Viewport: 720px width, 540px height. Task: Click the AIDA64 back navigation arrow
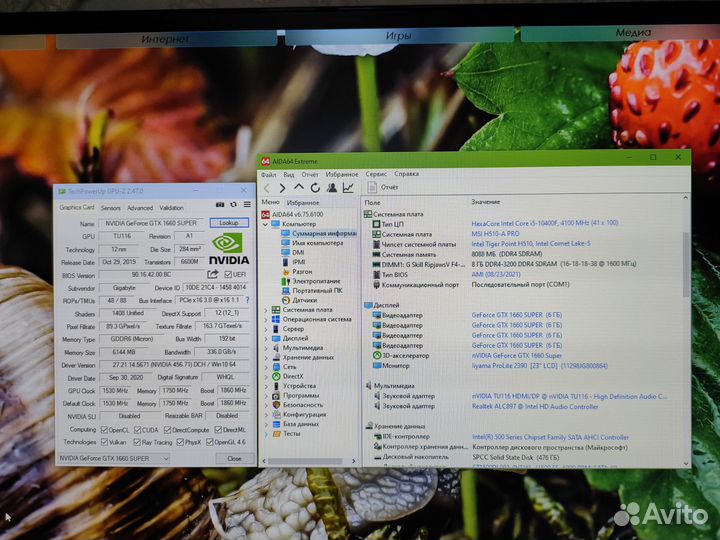point(267,187)
